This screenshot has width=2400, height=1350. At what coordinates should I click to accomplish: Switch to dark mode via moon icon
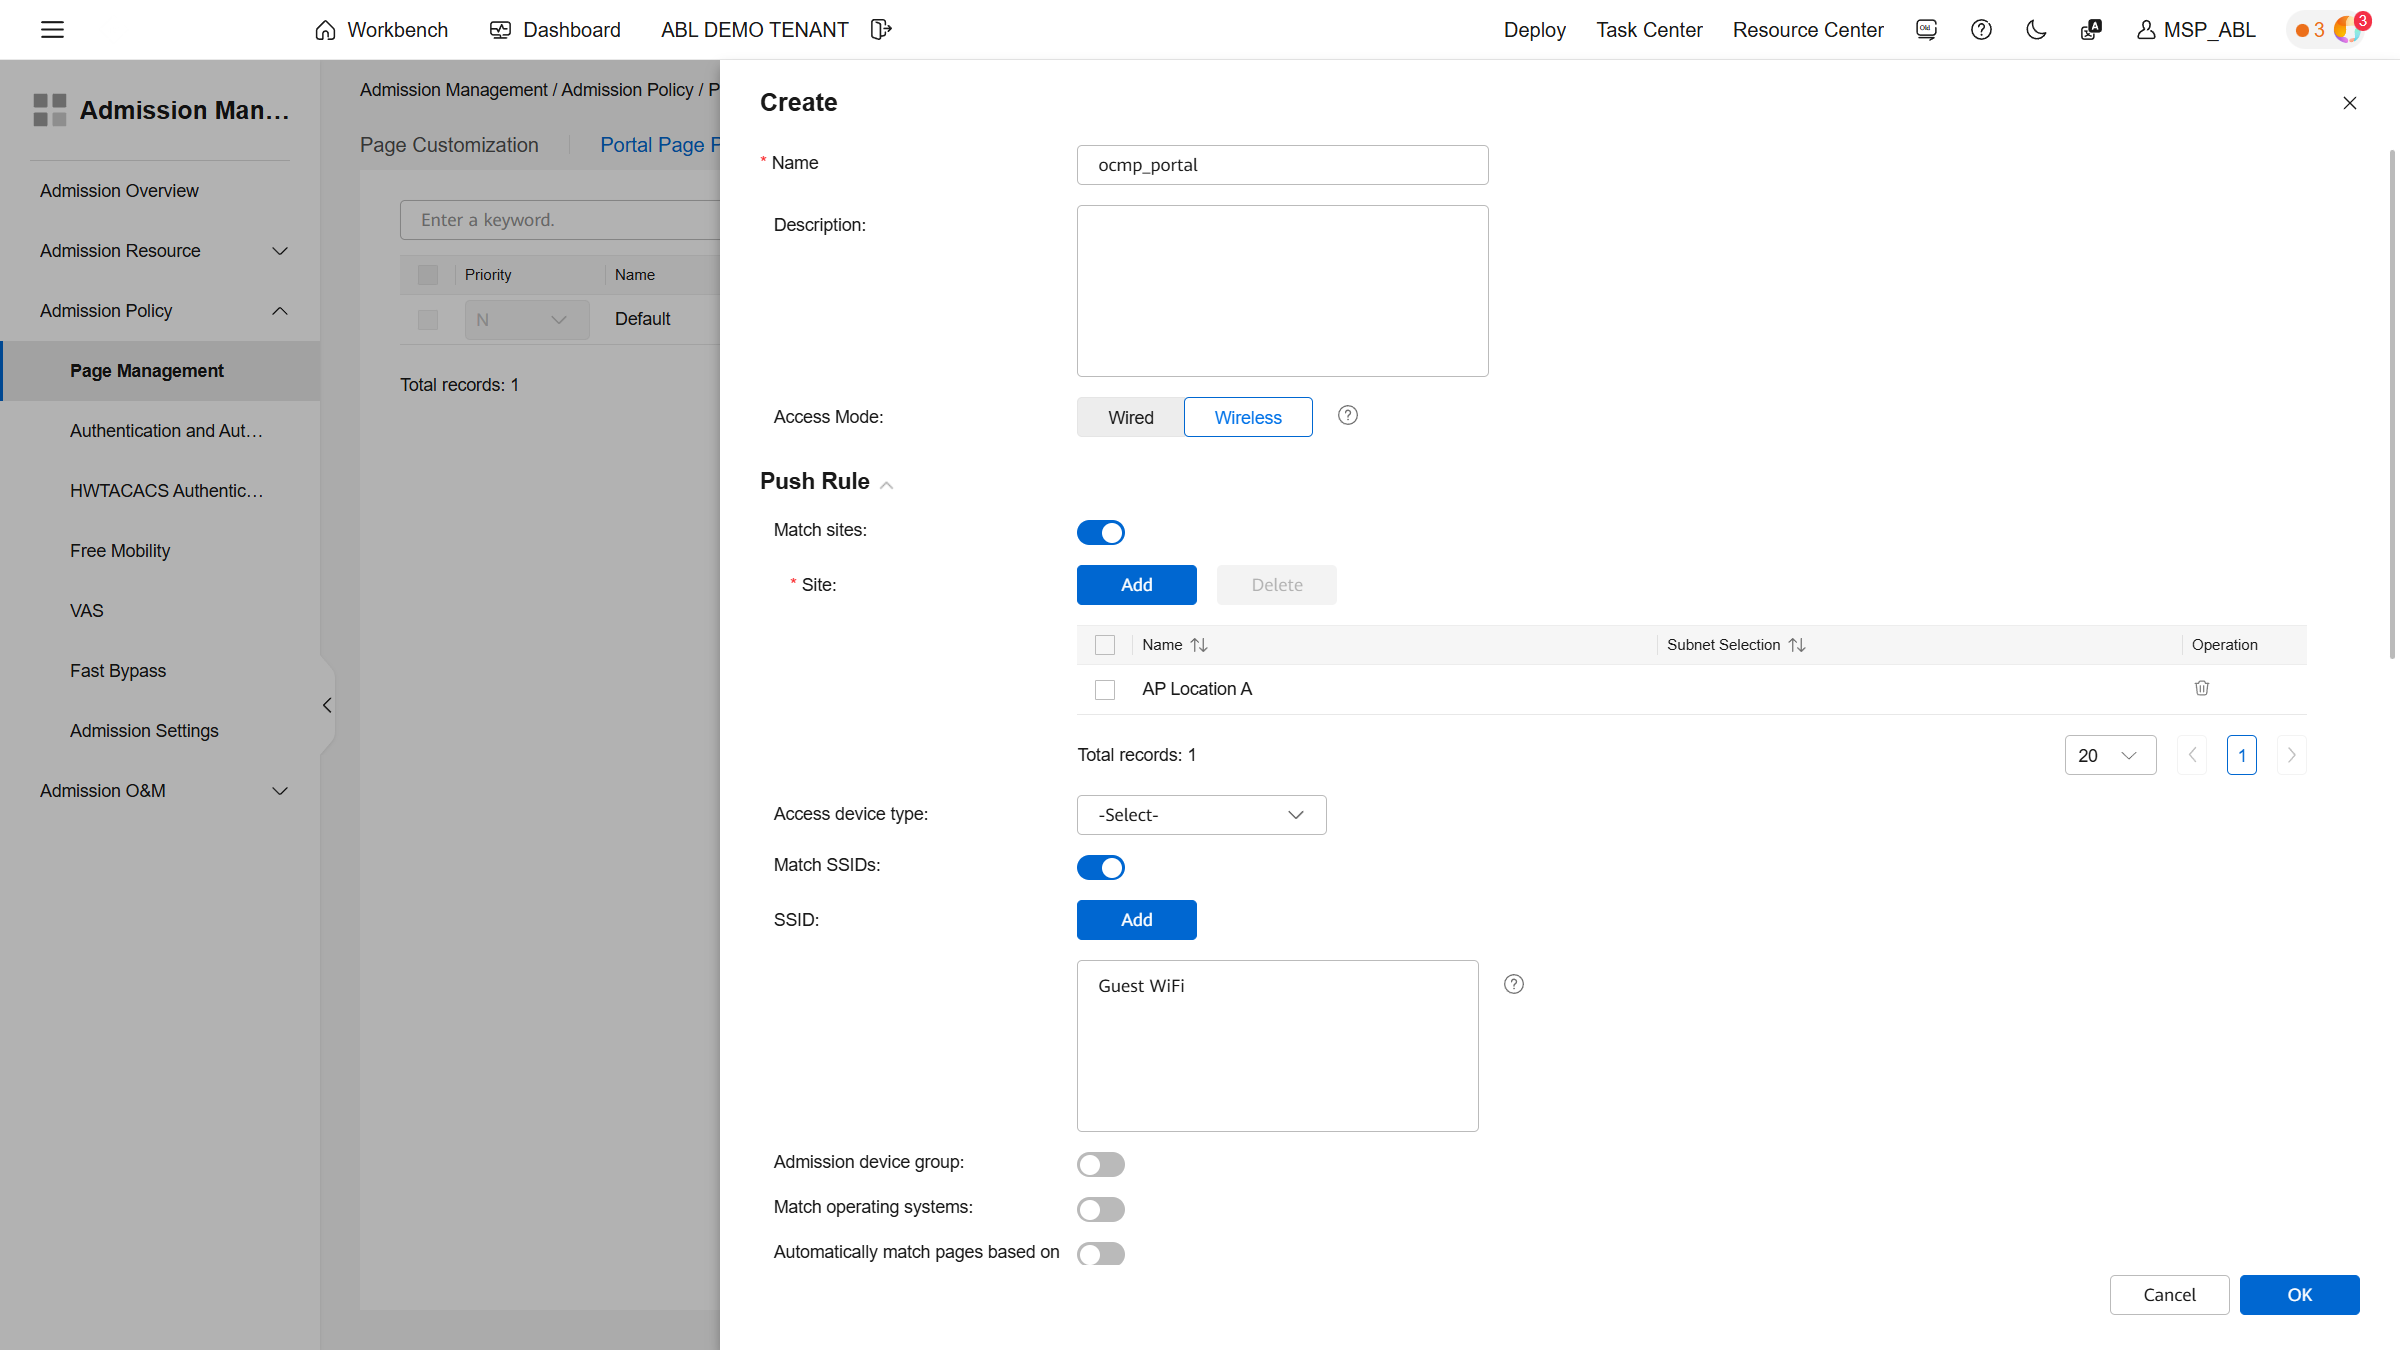pos(2036,30)
